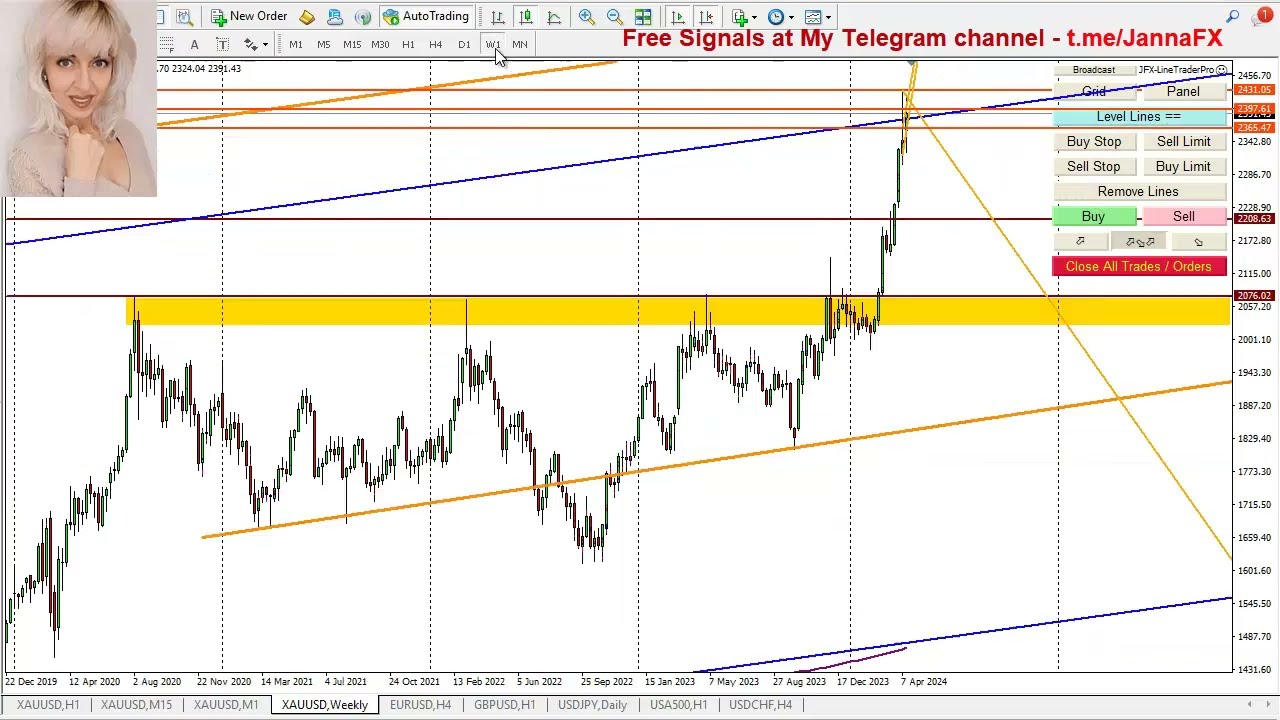Open the XAUUSD,H1 chart tab

pyautogui.click(x=48, y=705)
